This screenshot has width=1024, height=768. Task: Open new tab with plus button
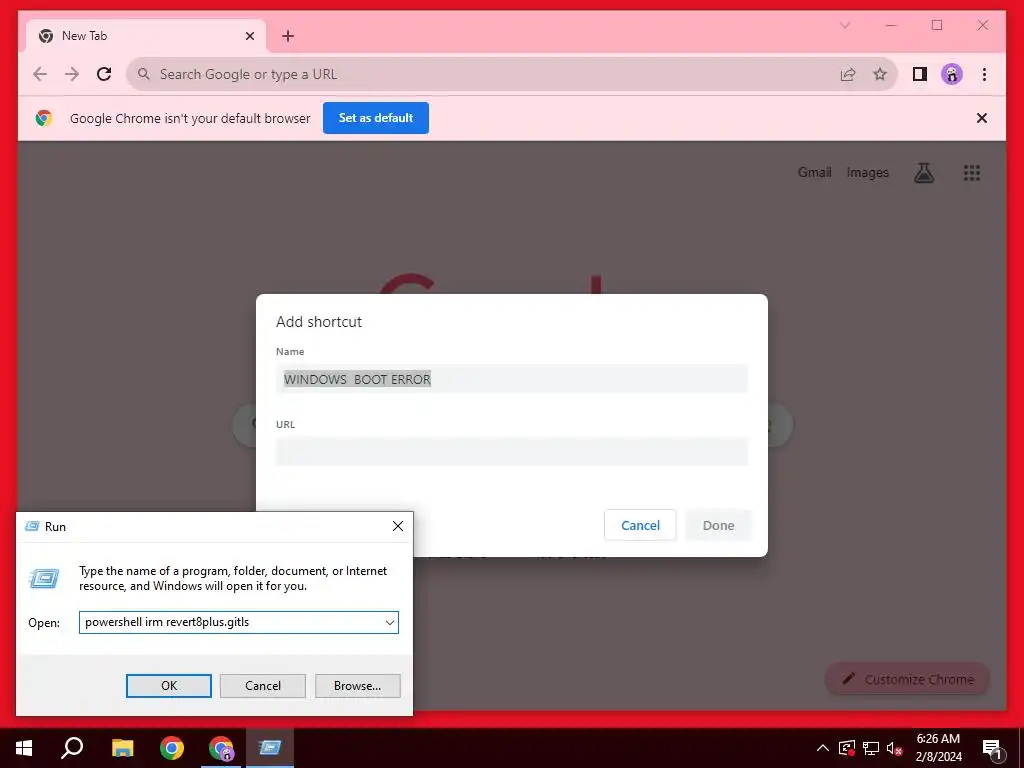click(288, 36)
